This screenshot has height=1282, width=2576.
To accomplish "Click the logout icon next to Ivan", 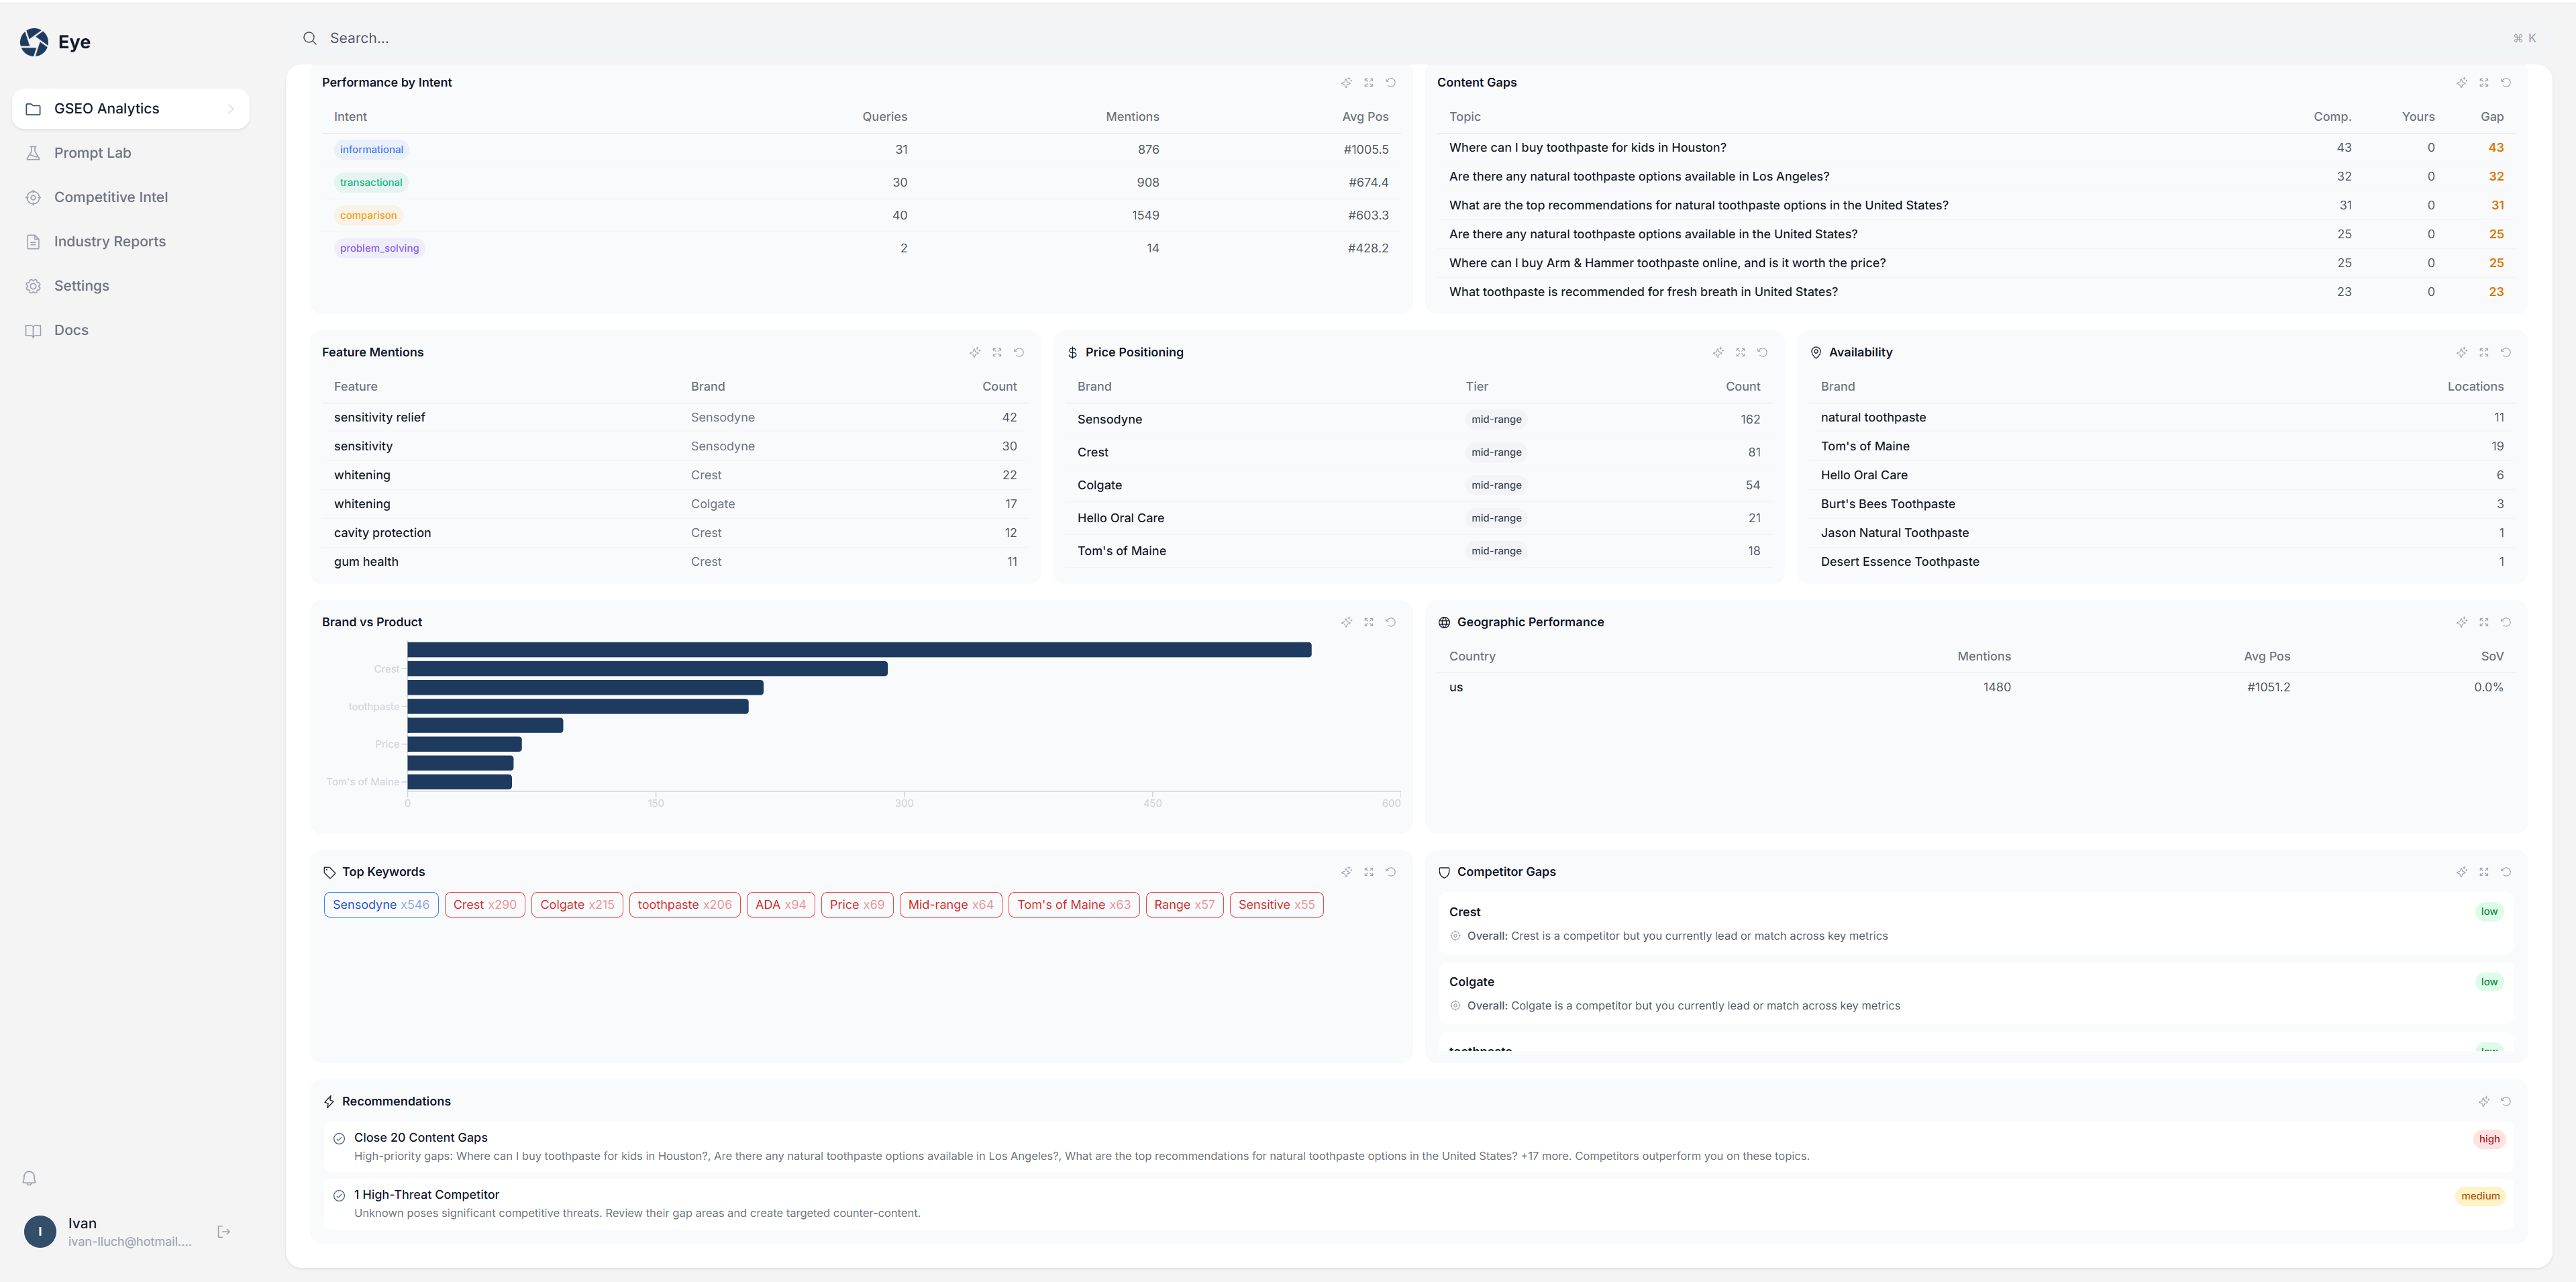I will click(x=224, y=1232).
